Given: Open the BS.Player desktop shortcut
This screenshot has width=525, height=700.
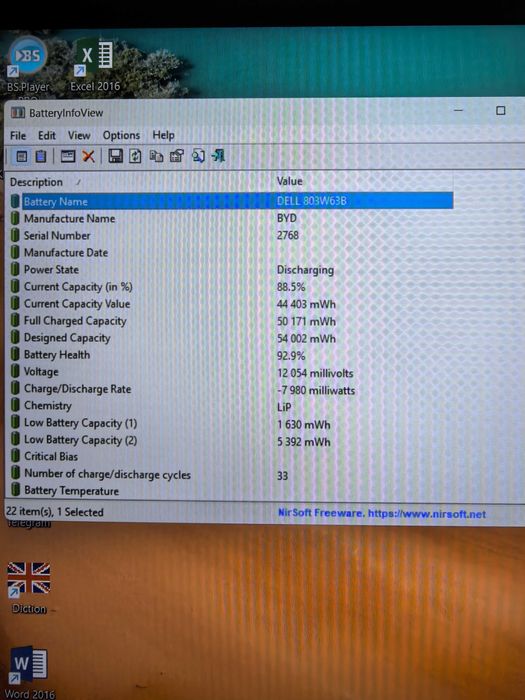Looking at the screenshot, I should [28, 65].
